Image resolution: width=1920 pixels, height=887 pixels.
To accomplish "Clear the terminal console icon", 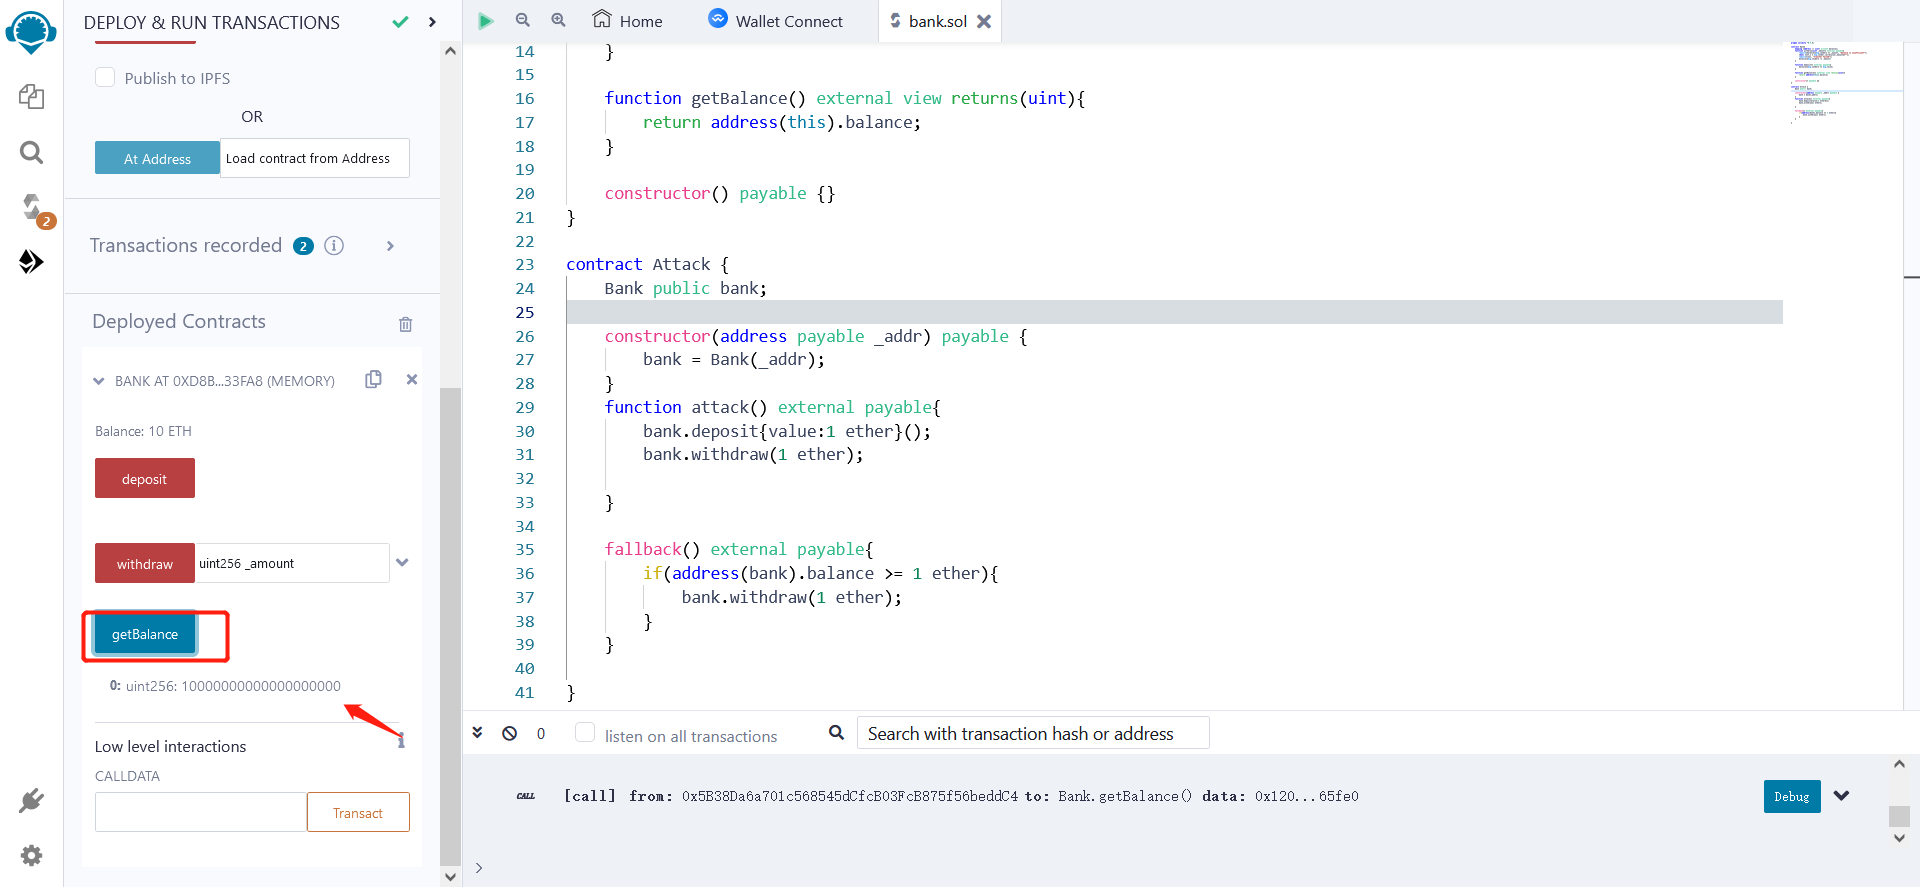I will pyautogui.click(x=510, y=733).
